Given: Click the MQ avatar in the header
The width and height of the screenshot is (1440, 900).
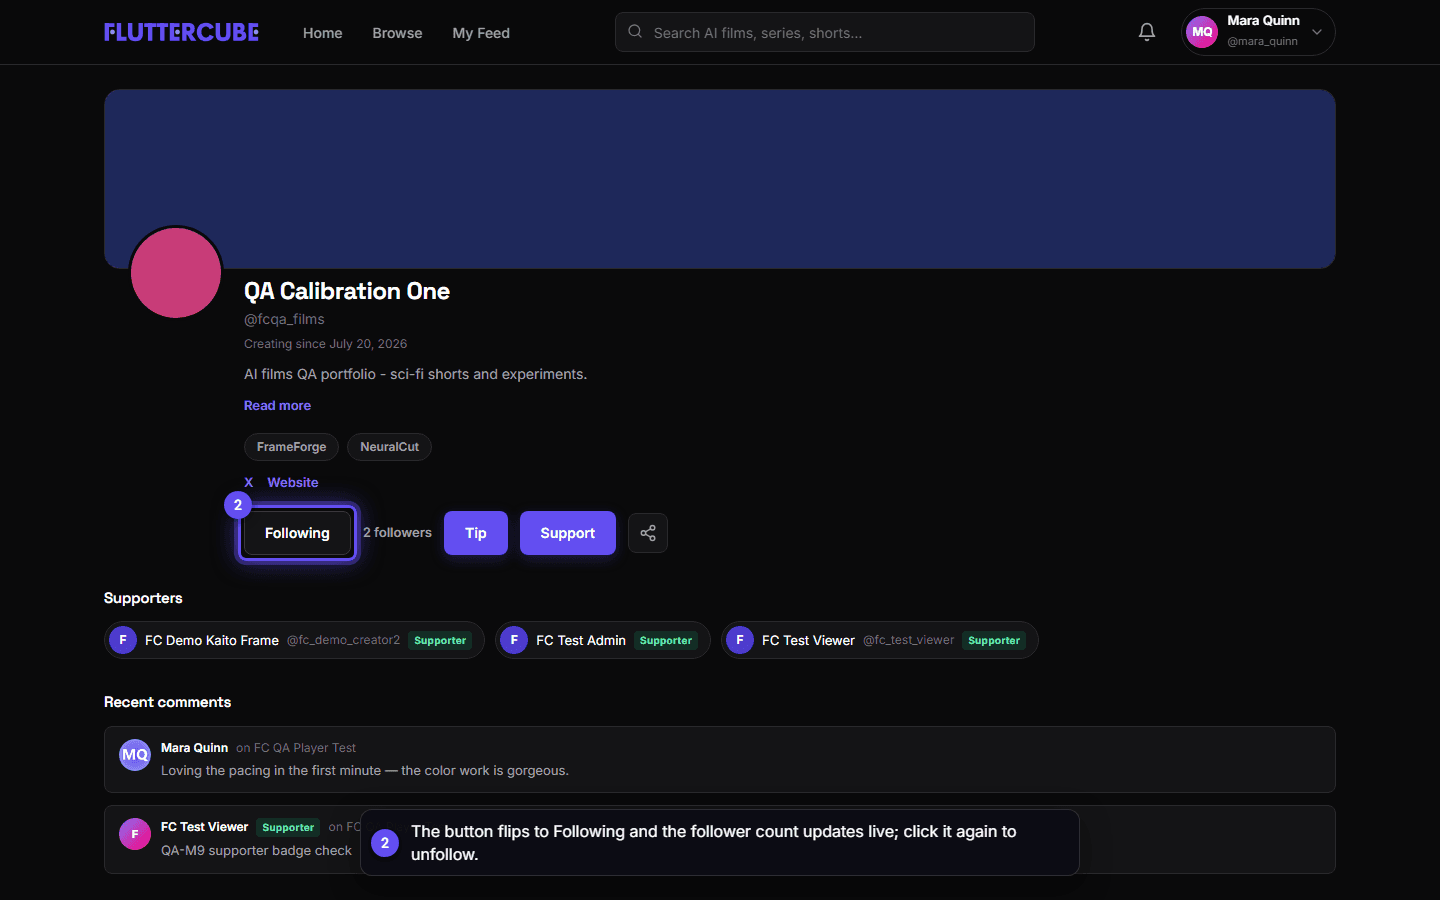Looking at the screenshot, I should point(1202,32).
